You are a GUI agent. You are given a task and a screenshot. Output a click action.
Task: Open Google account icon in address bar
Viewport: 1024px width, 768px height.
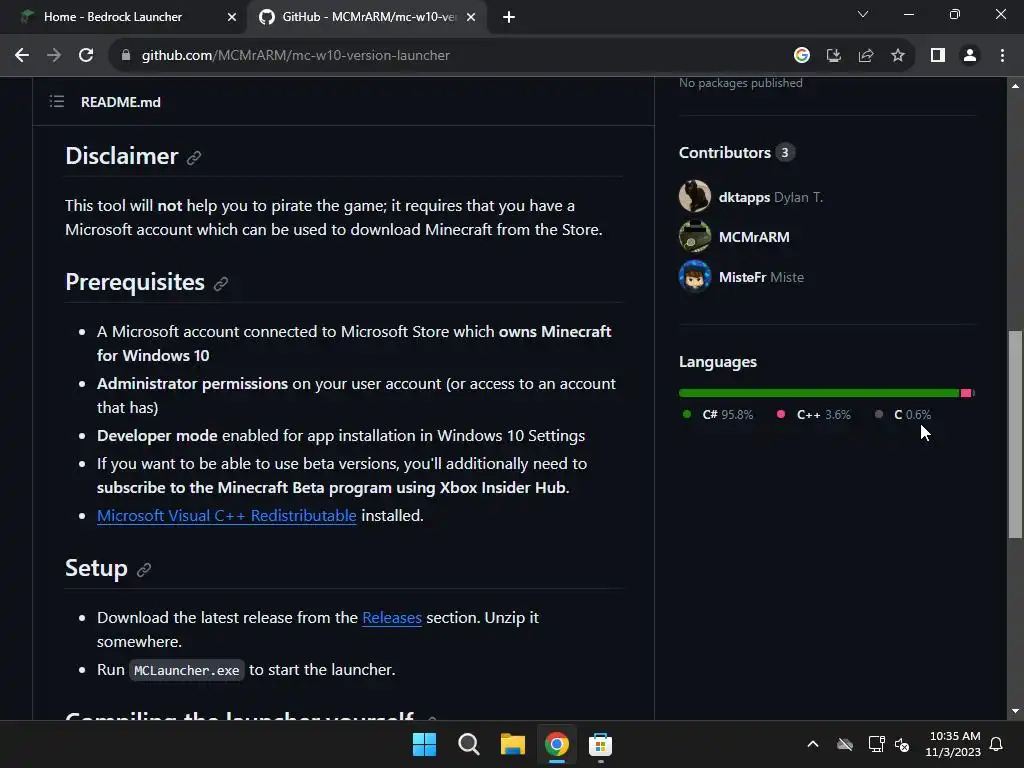click(801, 55)
